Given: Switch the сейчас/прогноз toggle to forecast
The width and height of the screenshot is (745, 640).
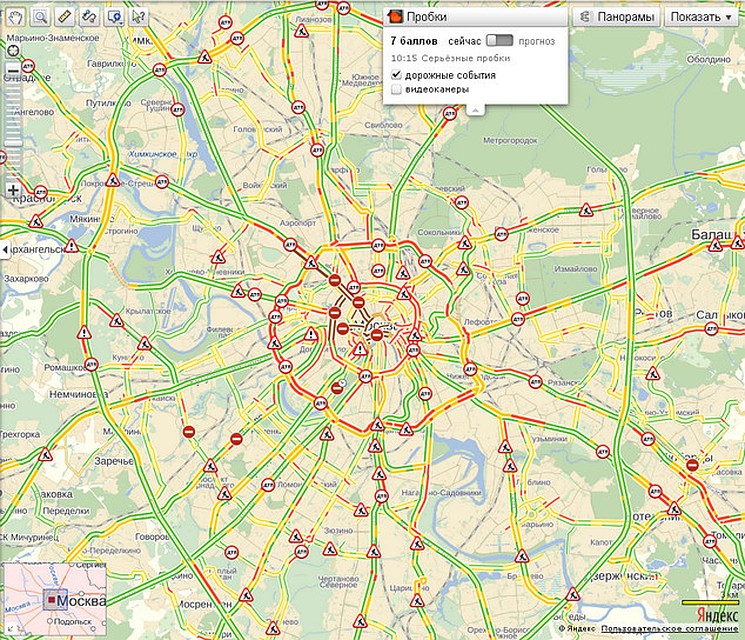Looking at the screenshot, I should (x=500, y=40).
